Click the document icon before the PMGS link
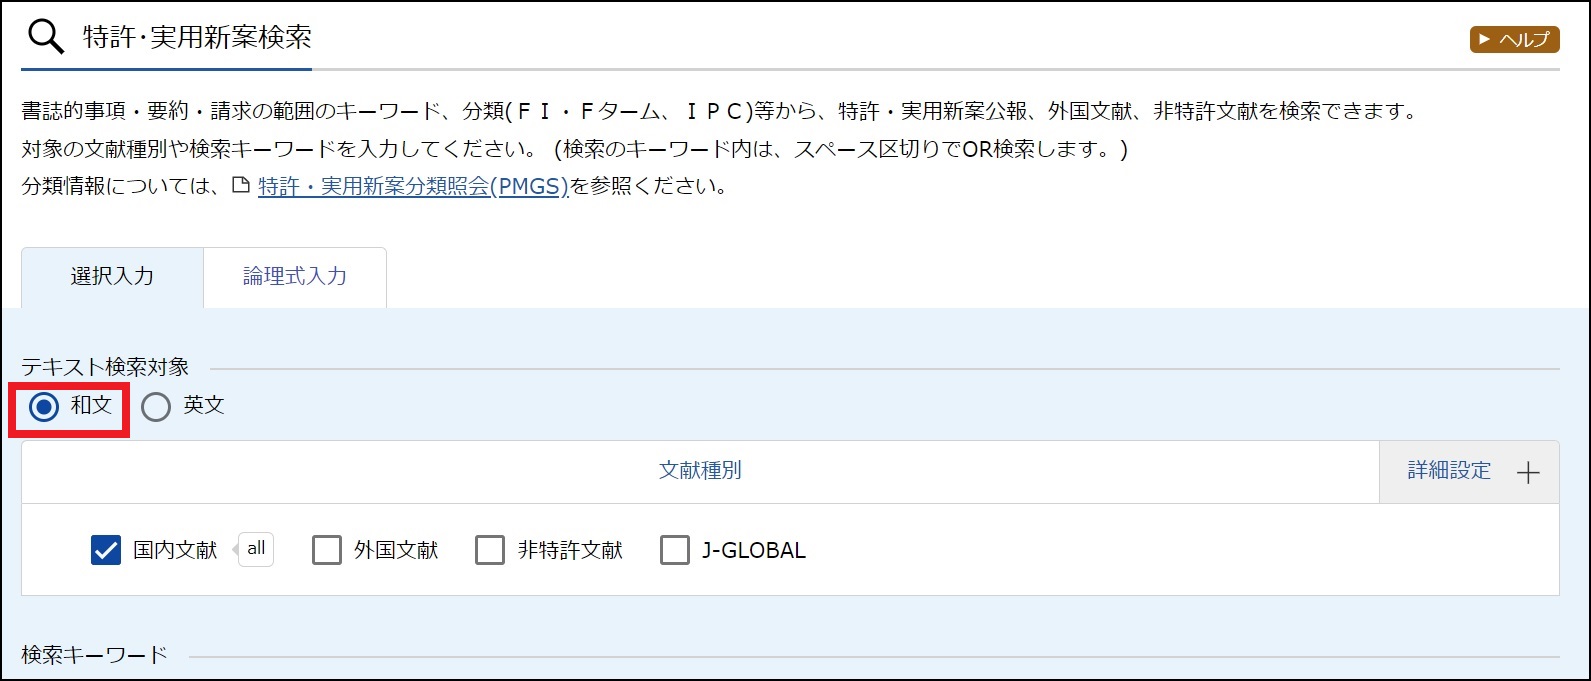 coord(240,186)
